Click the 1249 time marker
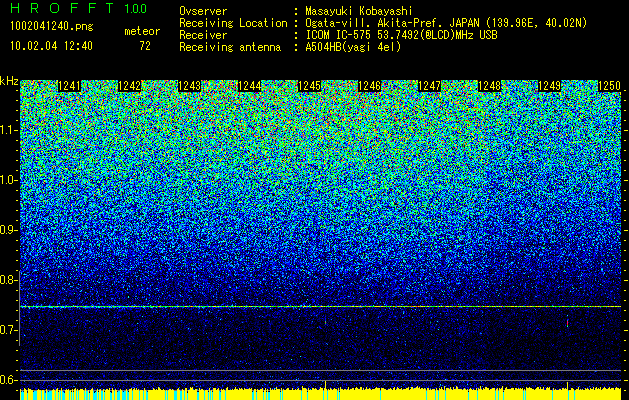 pos(550,86)
